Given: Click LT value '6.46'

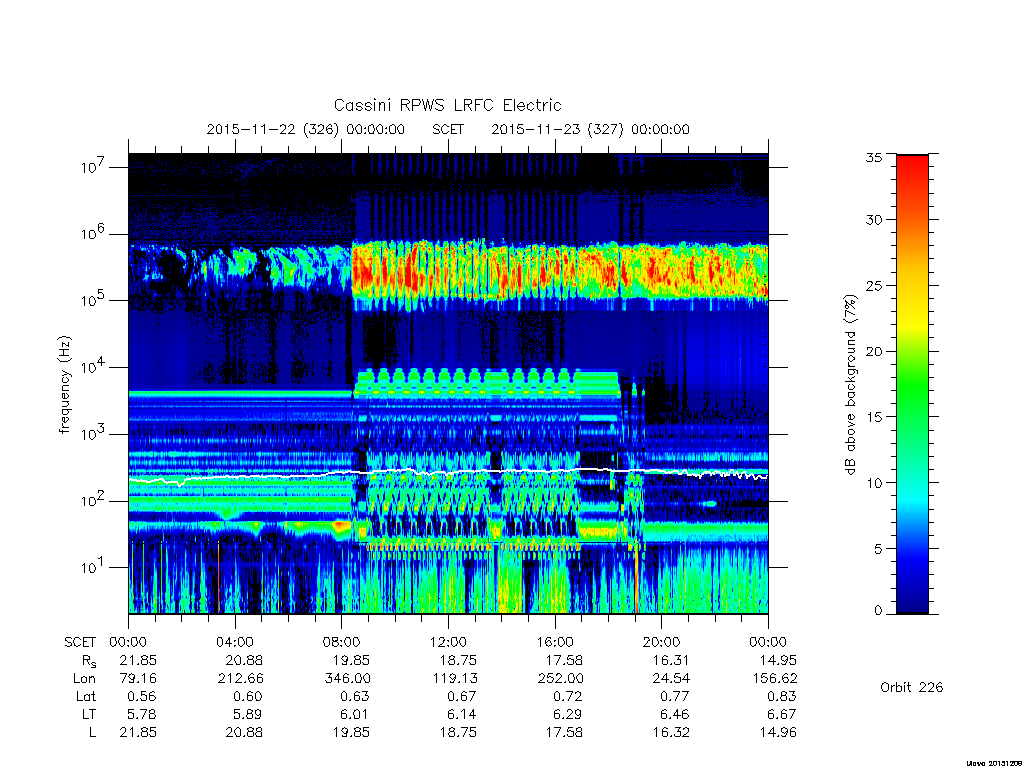Looking at the screenshot, I should (x=675, y=714).
